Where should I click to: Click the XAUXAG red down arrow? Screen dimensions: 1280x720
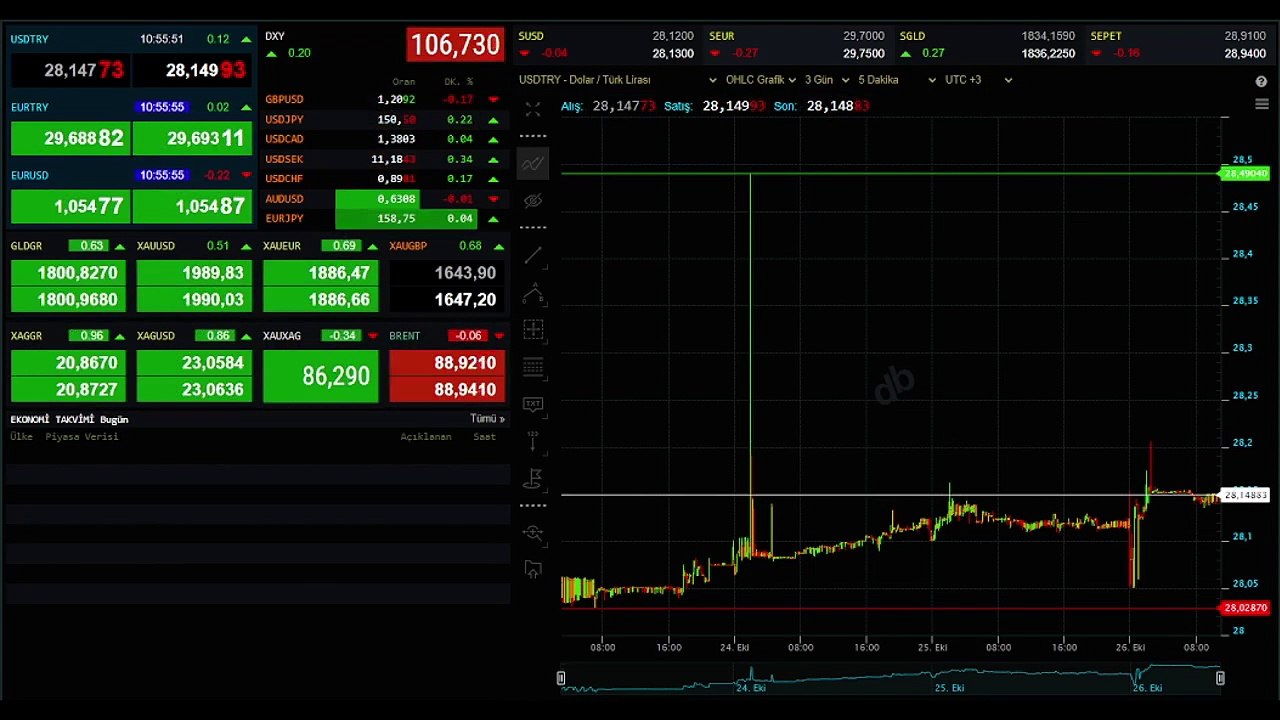pos(373,336)
